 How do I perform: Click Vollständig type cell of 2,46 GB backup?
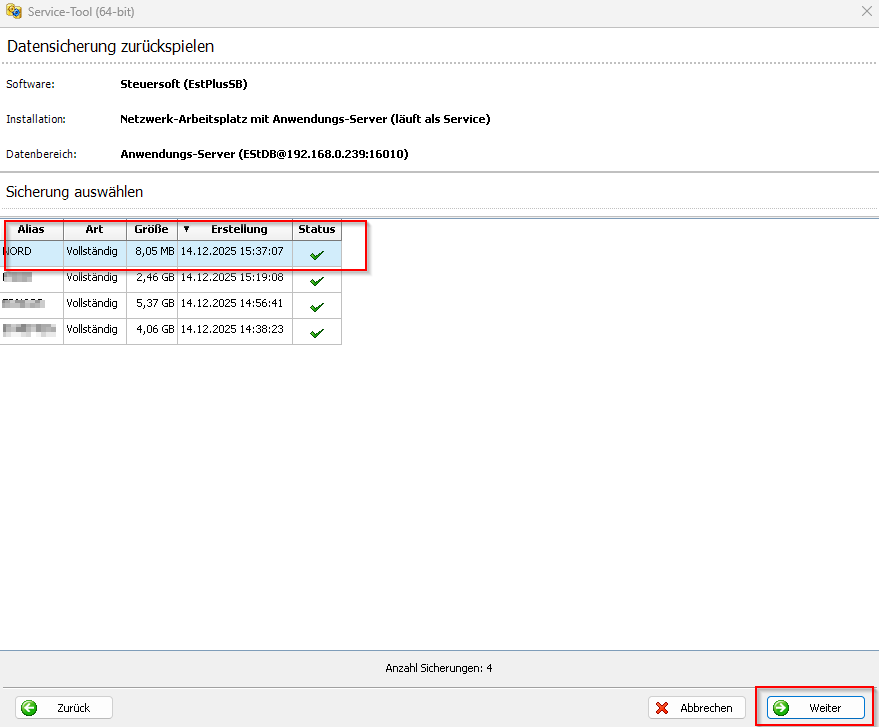pos(92,277)
